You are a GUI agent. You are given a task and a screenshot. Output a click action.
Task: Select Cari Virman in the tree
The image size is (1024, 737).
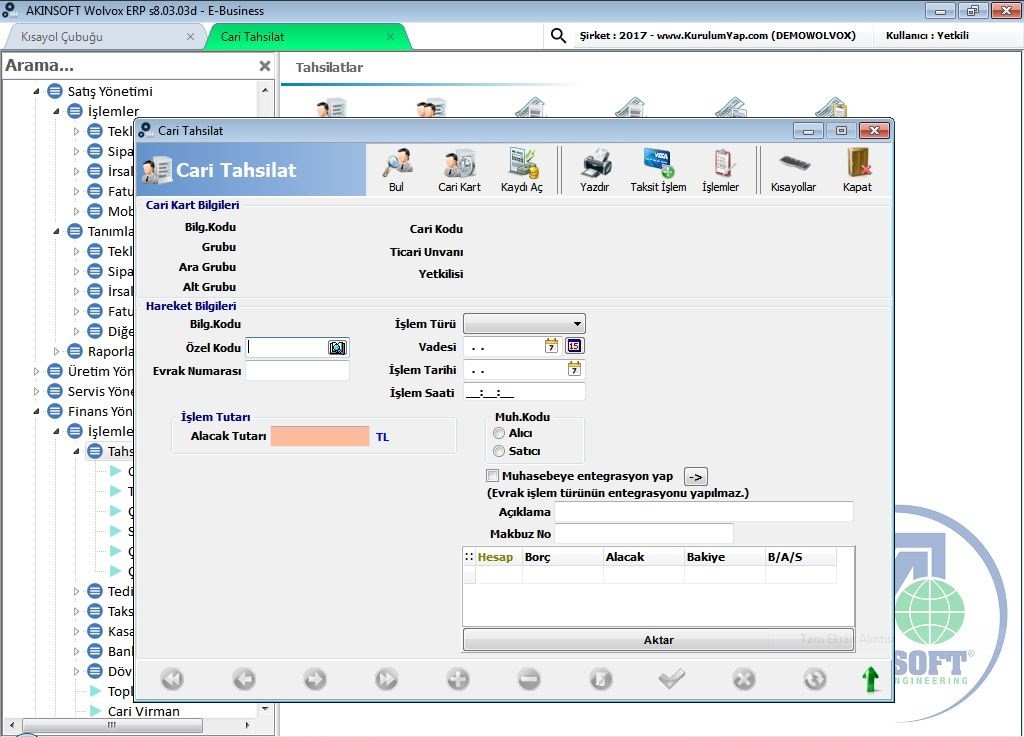point(144,711)
